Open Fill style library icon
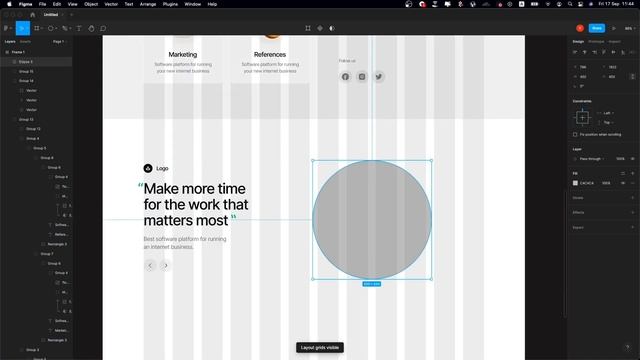The width and height of the screenshot is (640, 360). tap(623, 173)
